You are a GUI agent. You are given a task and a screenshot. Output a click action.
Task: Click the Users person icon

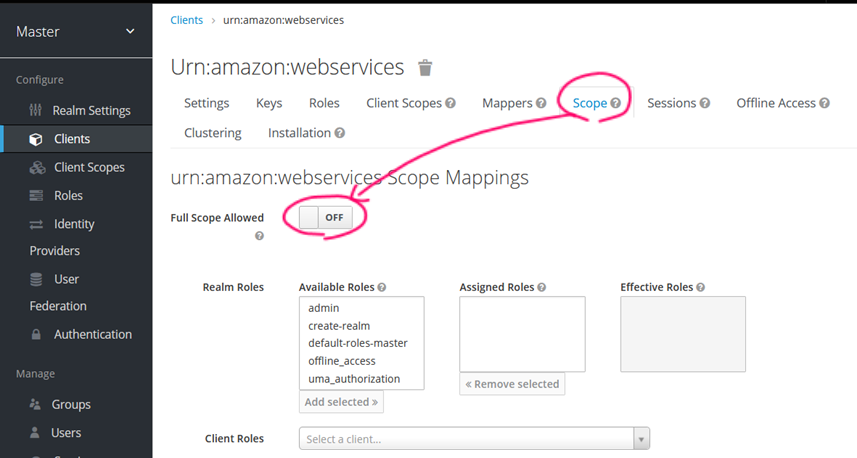(x=34, y=433)
